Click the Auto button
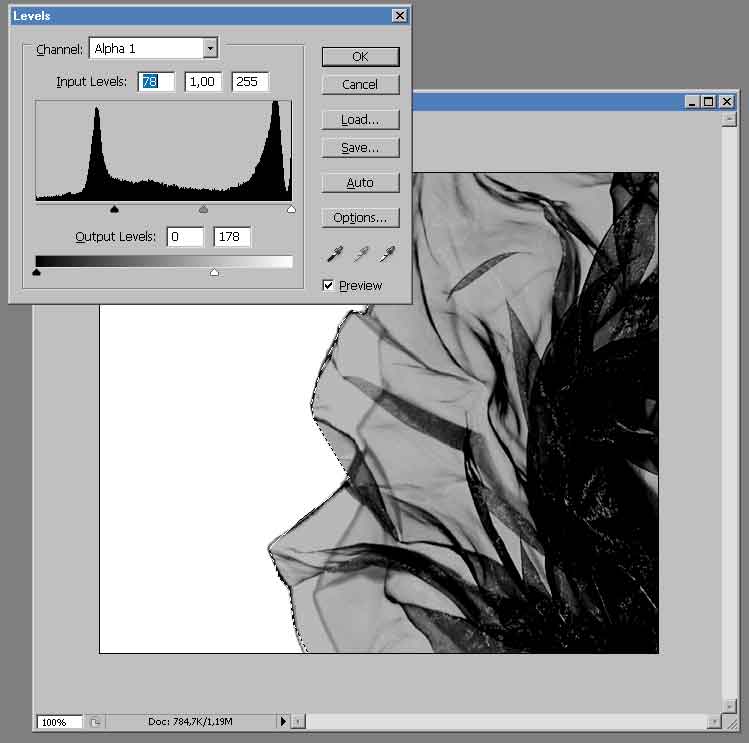The width and height of the screenshot is (749, 743). (x=360, y=183)
